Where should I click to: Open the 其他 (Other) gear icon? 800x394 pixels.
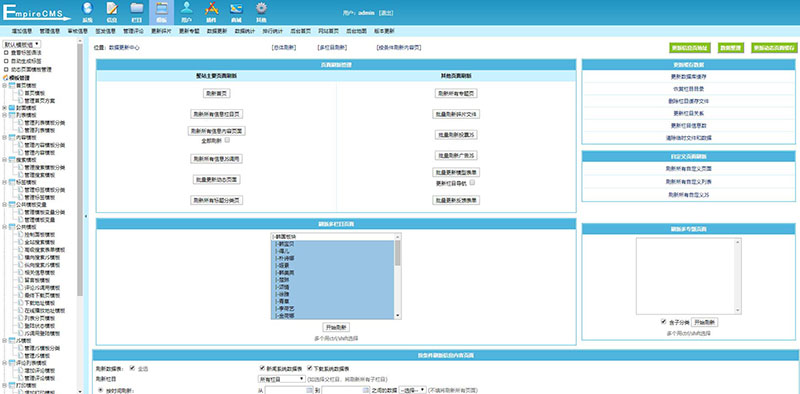pyautogui.click(x=261, y=12)
